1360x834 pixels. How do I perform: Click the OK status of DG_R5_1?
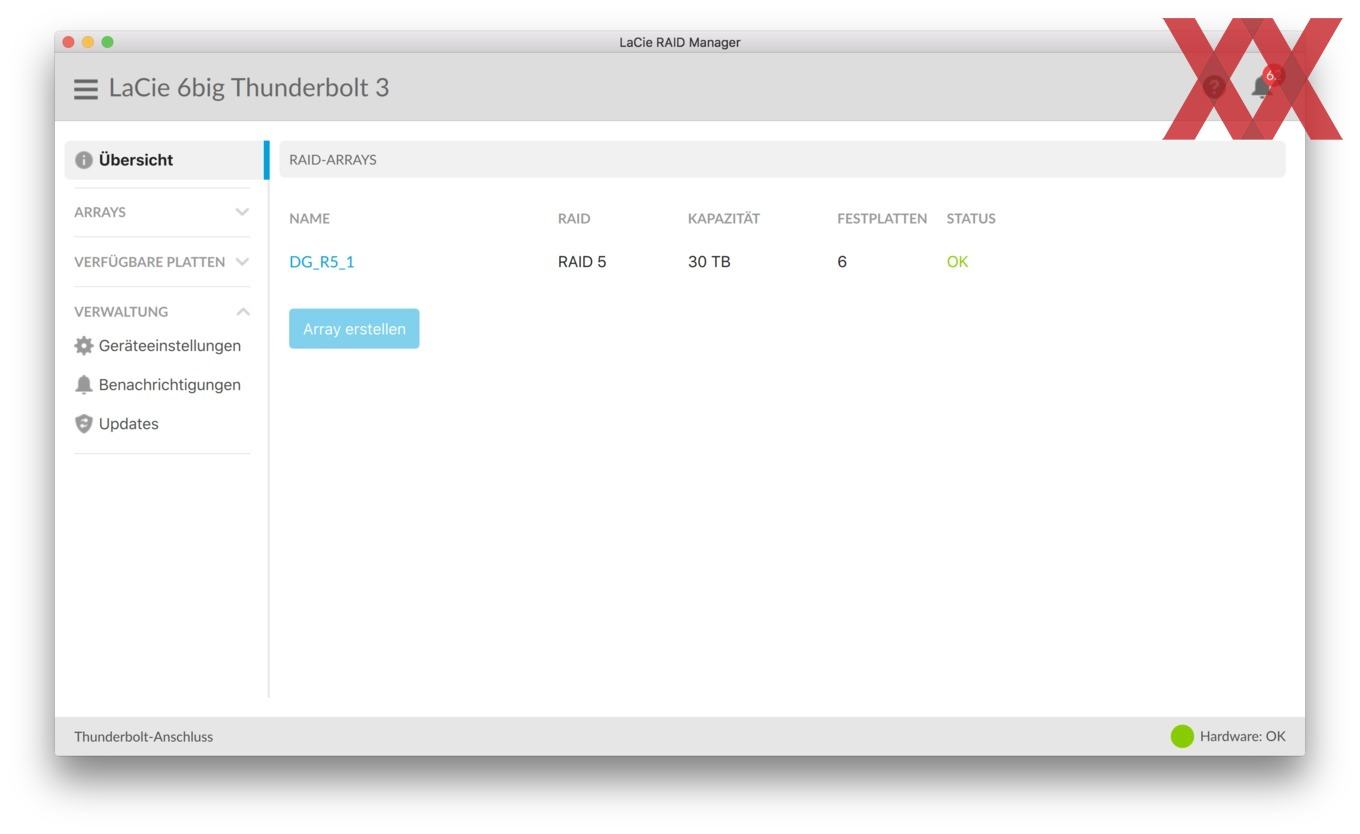click(957, 262)
